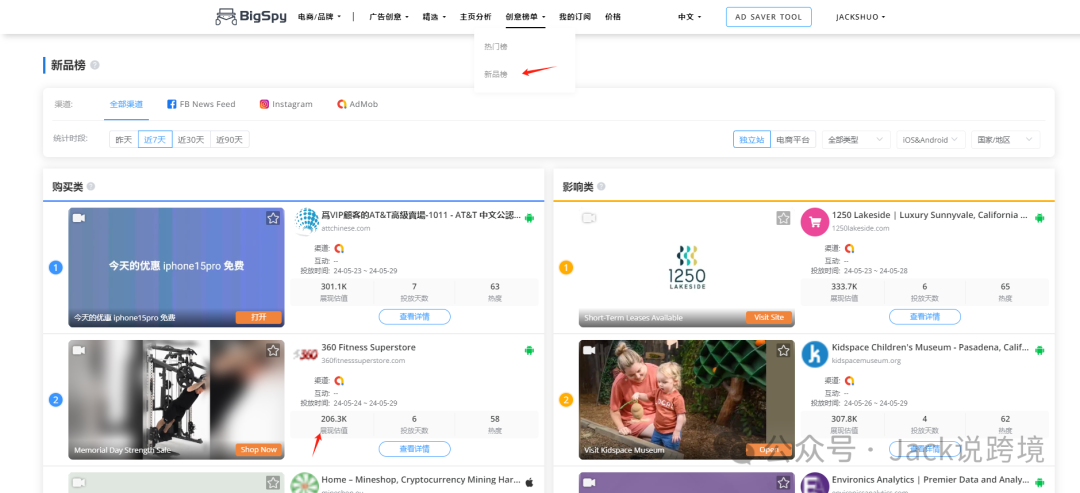Open the iOS&Android platform dropdown
The image size is (1080, 493).
tap(930, 140)
